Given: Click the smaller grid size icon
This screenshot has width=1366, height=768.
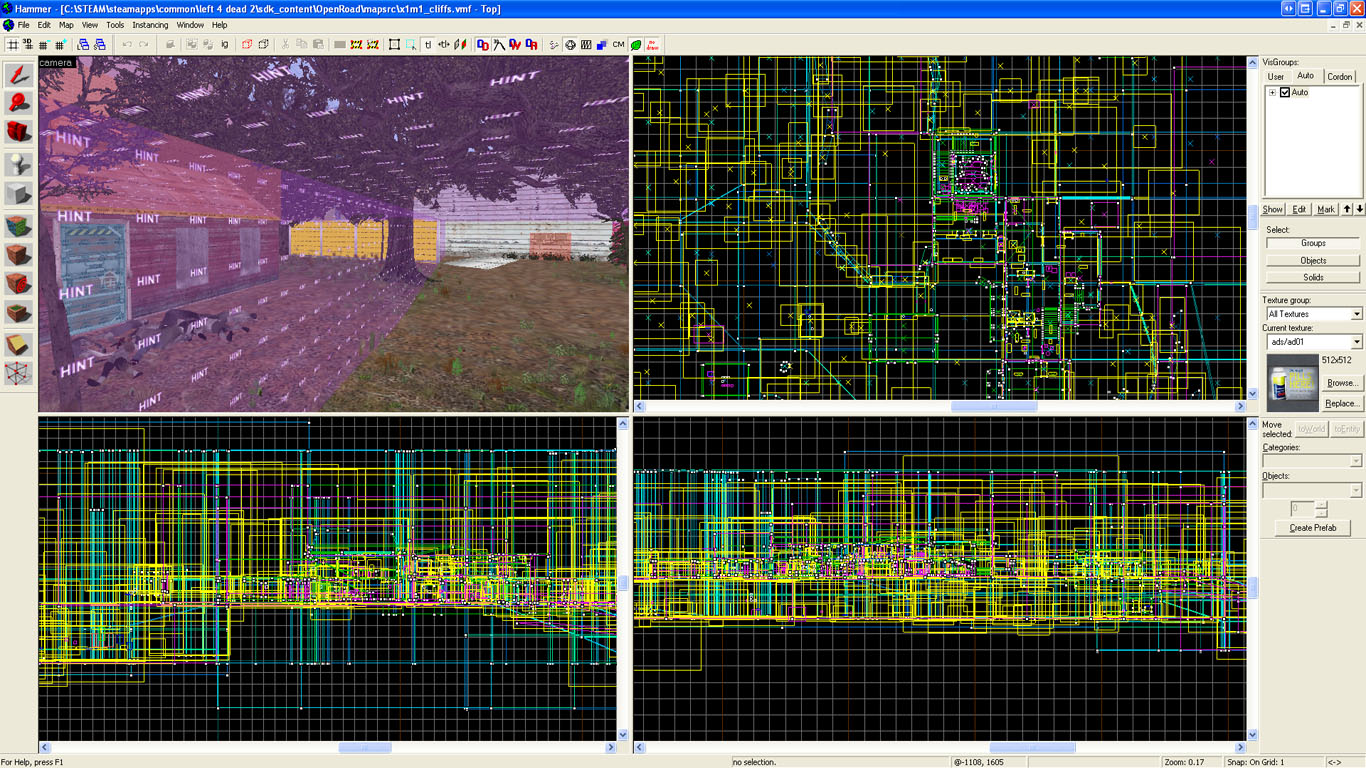Looking at the screenshot, I should click(x=44, y=45).
